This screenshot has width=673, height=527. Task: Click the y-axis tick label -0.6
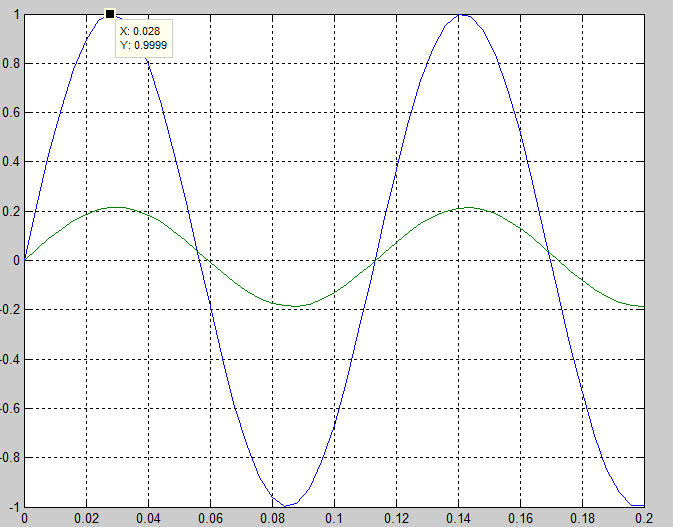[x=10, y=408]
